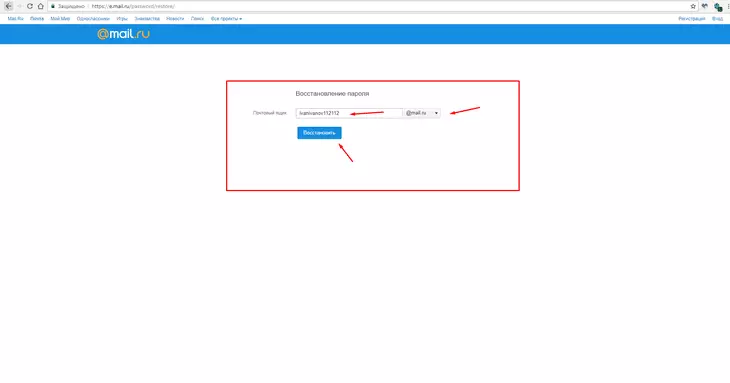Open the Mail.Ru link in the top navigation
730x383 pixels.
click(x=15, y=19)
